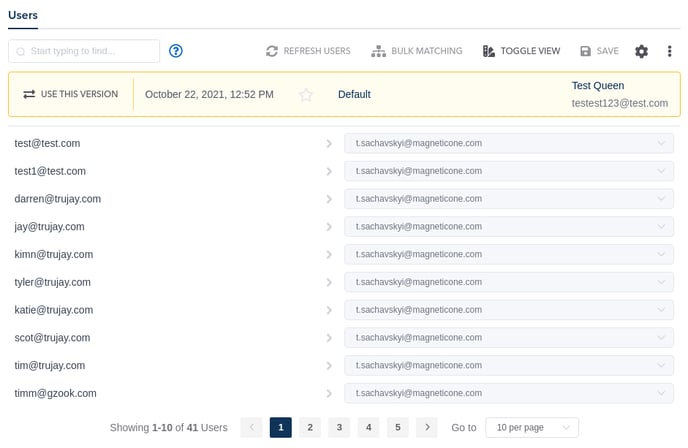
Task: Open matching dropdown for scot@trujay.com
Action: [x=509, y=337]
